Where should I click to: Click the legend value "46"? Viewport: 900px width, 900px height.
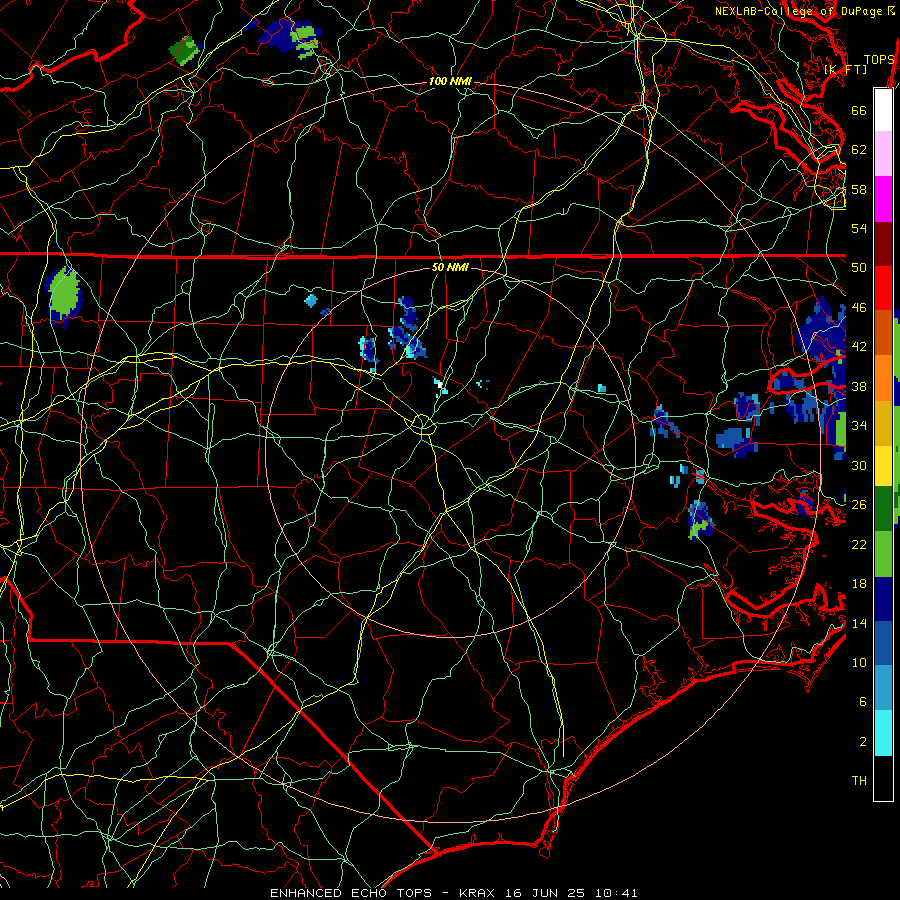tap(859, 308)
